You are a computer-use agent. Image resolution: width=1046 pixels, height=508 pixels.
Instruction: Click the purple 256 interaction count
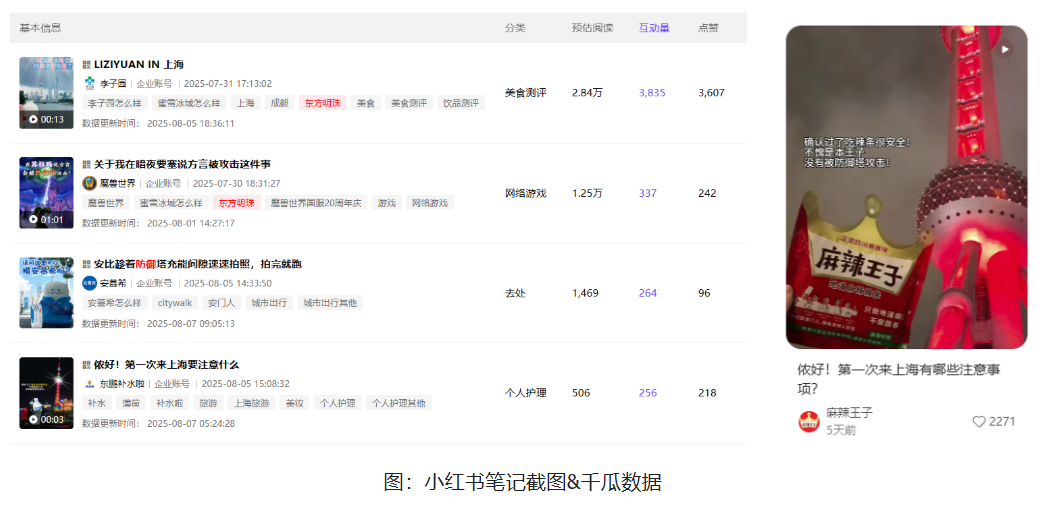pyautogui.click(x=648, y=393)
